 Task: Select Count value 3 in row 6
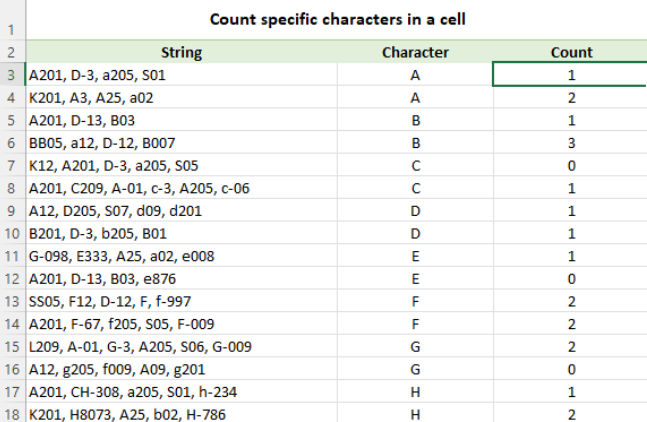click(570, 143)
